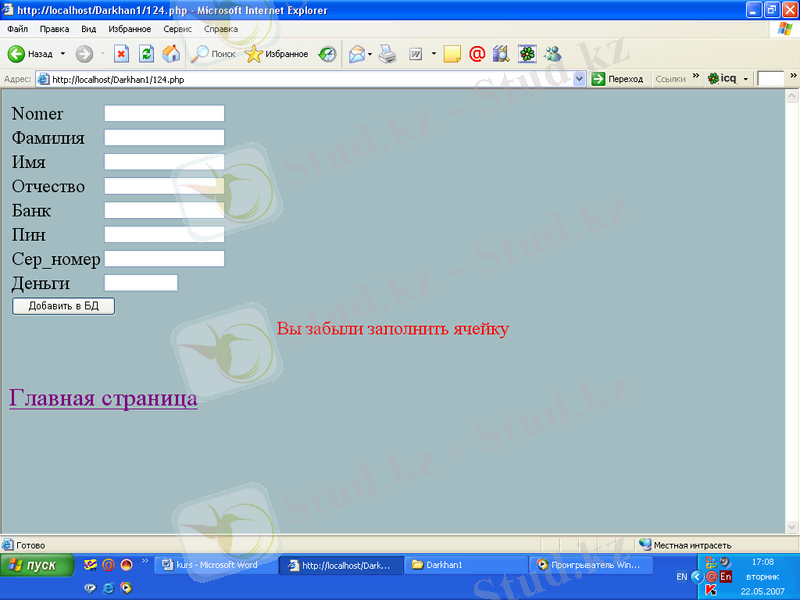Click the Добавить в БД button

(63, 306)
